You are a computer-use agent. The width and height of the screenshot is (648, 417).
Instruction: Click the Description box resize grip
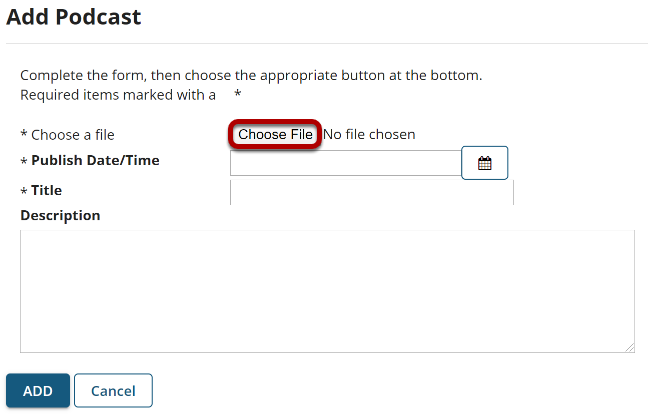(630, 348)
